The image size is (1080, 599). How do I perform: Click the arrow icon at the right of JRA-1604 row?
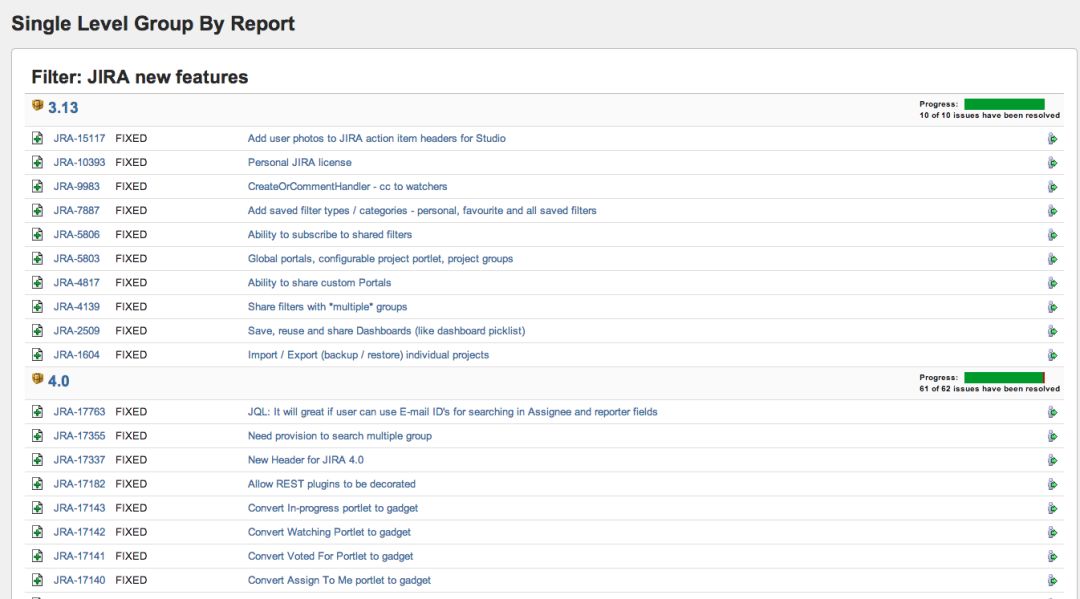tap(1052, 356)
